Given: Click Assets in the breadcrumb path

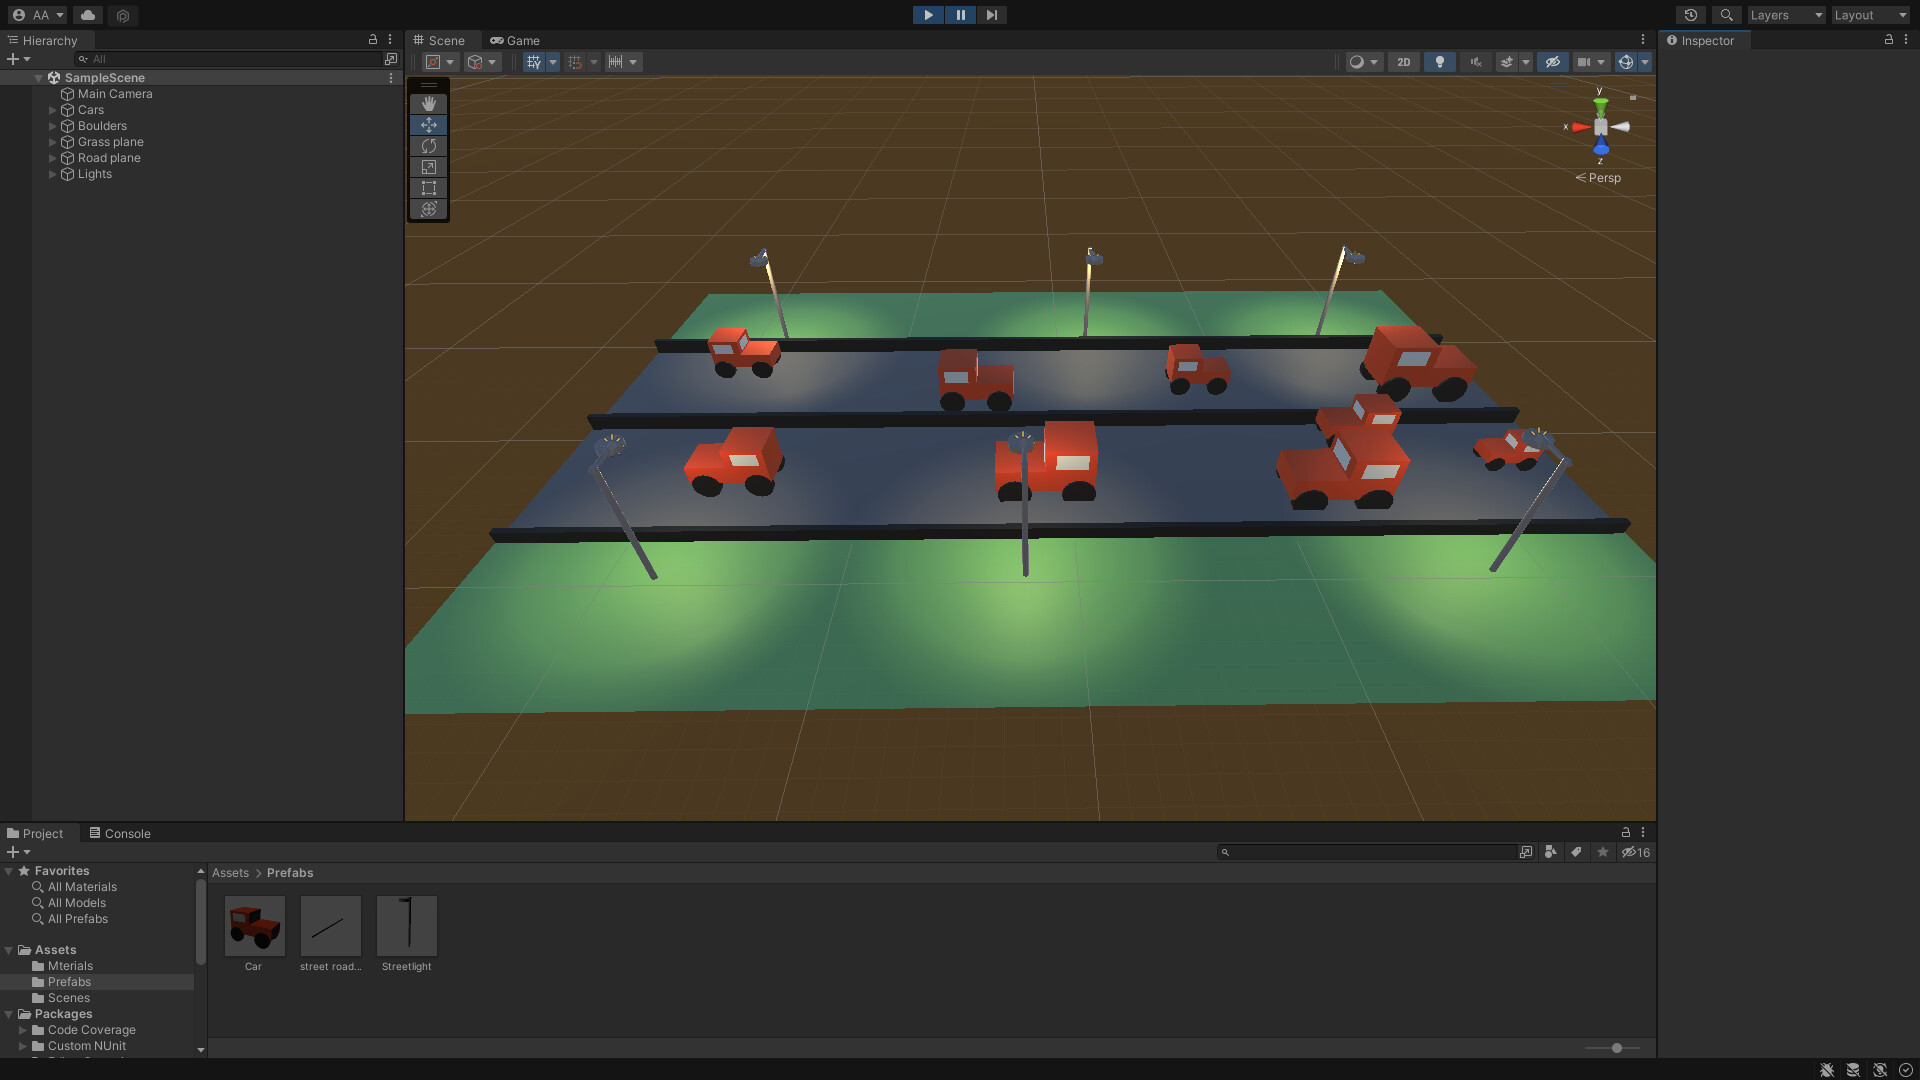Looking at the screenshot, I should tap(230, 873).
